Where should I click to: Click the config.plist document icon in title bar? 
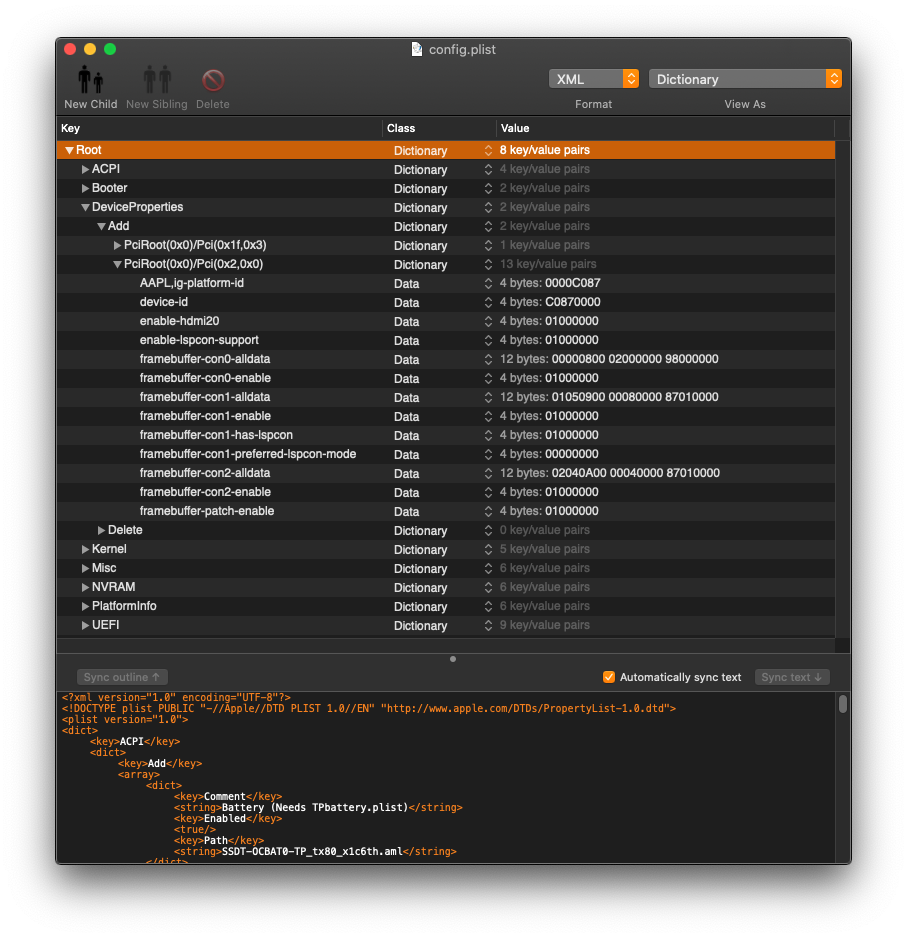tap(416, 48)
